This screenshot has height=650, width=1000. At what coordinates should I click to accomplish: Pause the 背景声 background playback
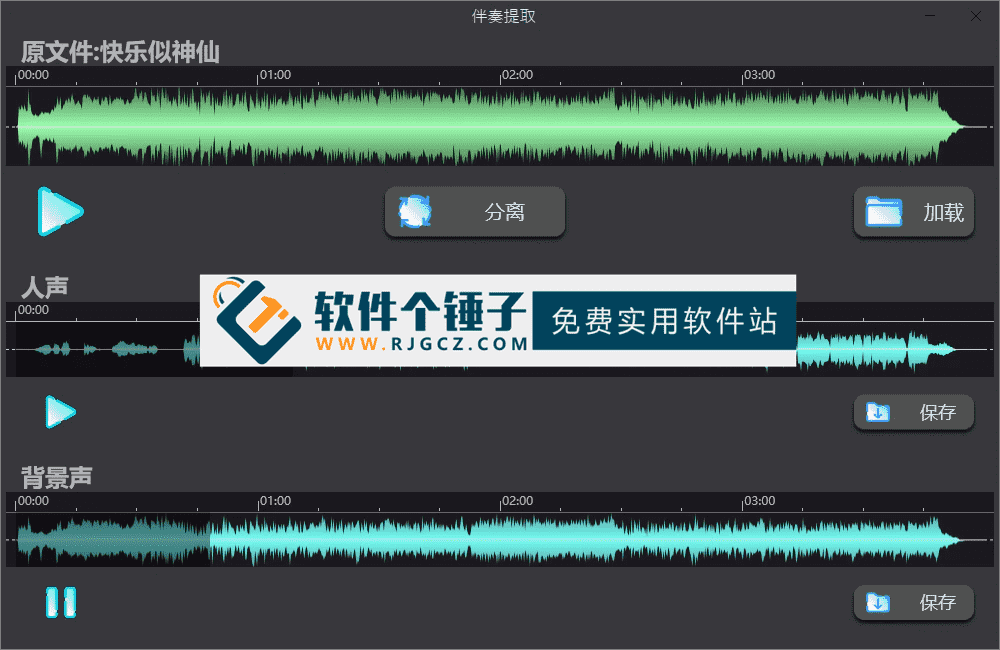(x=60, y=602)
